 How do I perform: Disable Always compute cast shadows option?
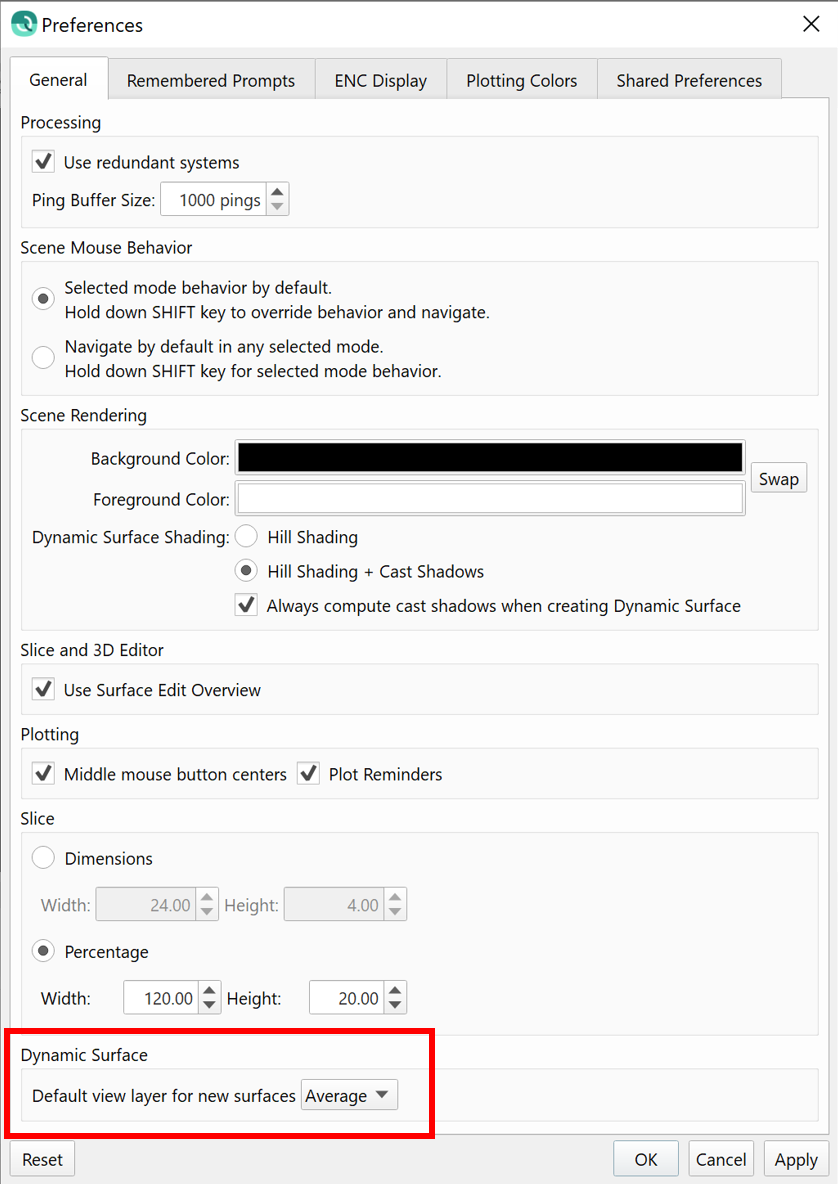click(x=246, y=605)
